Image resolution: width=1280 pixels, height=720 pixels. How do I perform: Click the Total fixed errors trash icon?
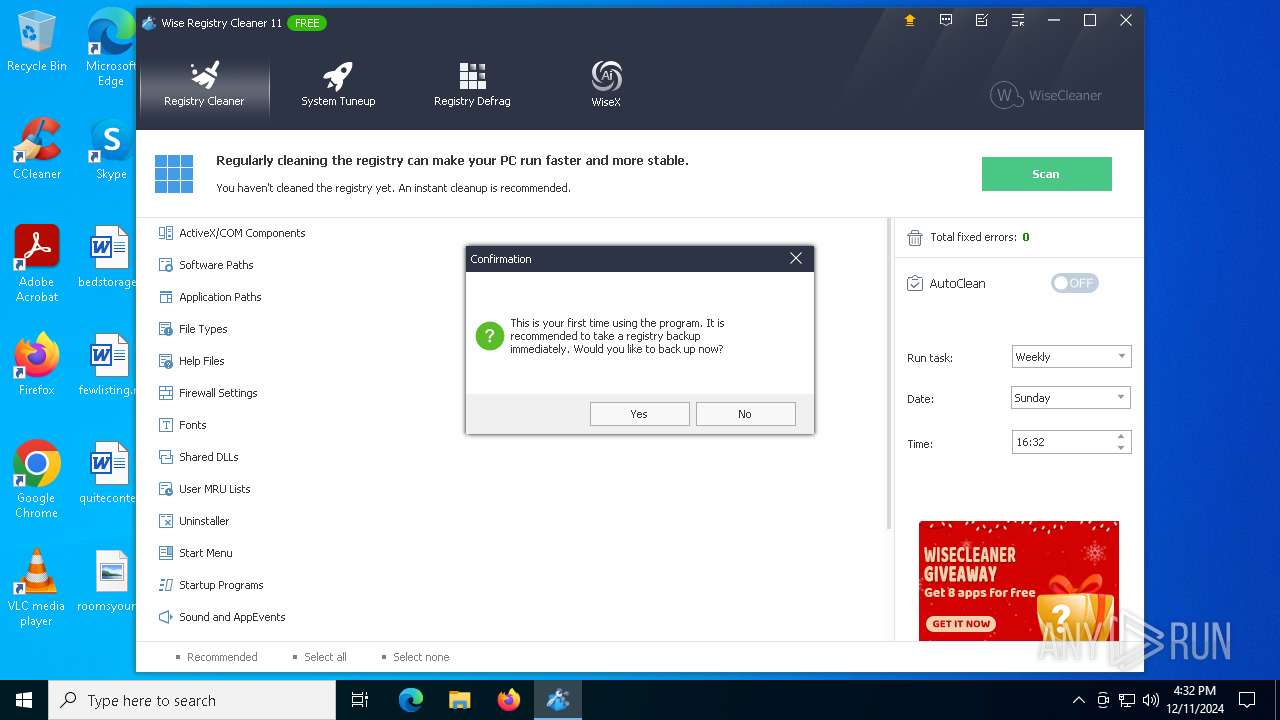tap(914, 238)
